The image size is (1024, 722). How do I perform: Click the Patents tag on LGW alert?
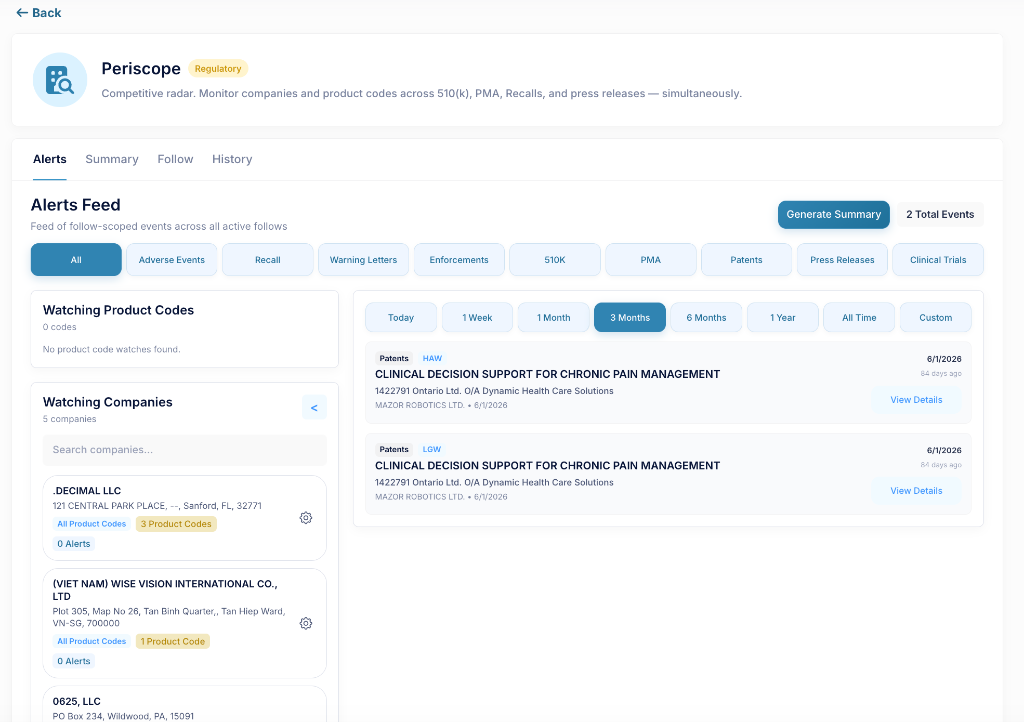[x=394, y=449]
